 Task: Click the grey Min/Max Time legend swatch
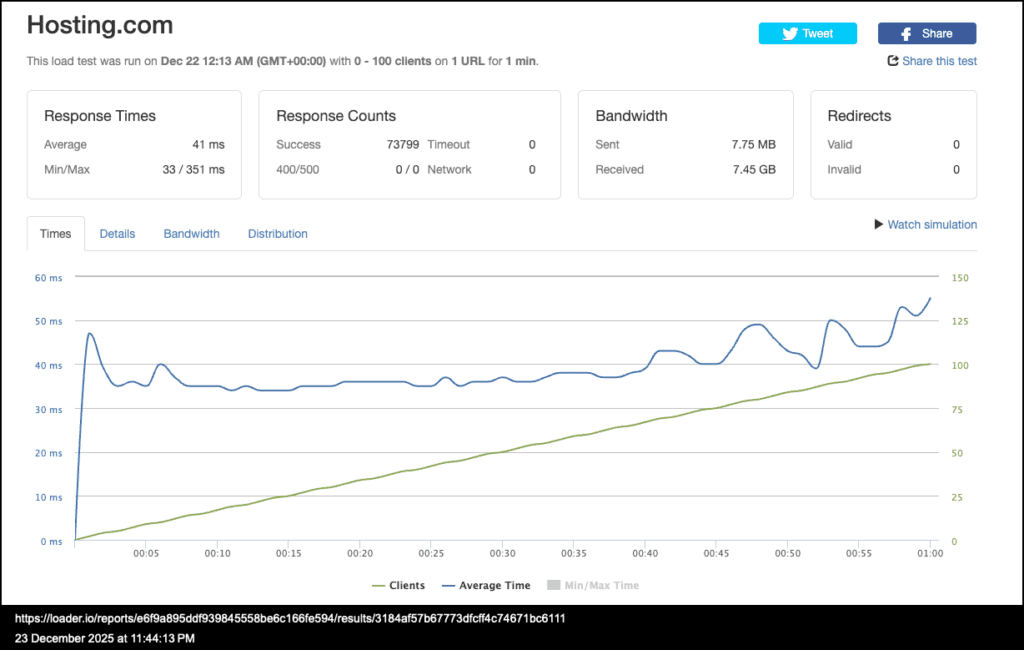point(552,586)
